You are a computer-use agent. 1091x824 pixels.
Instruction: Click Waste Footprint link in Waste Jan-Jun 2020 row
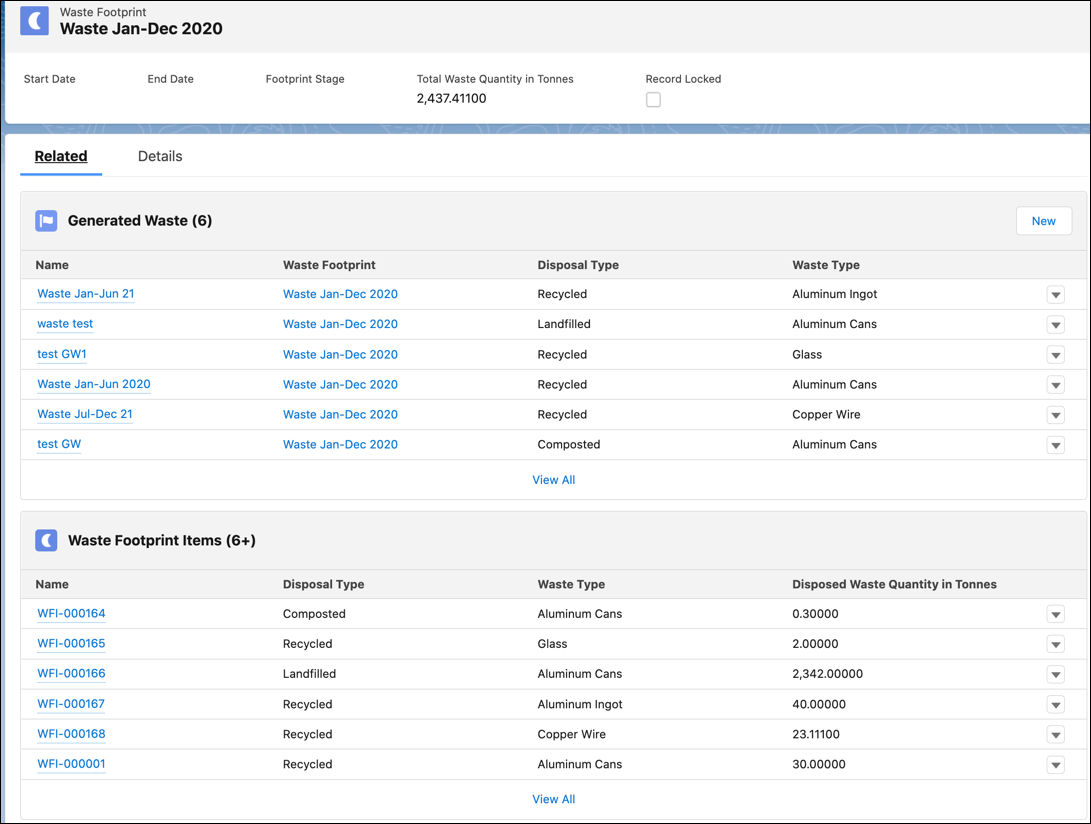[x=340, y=384]
